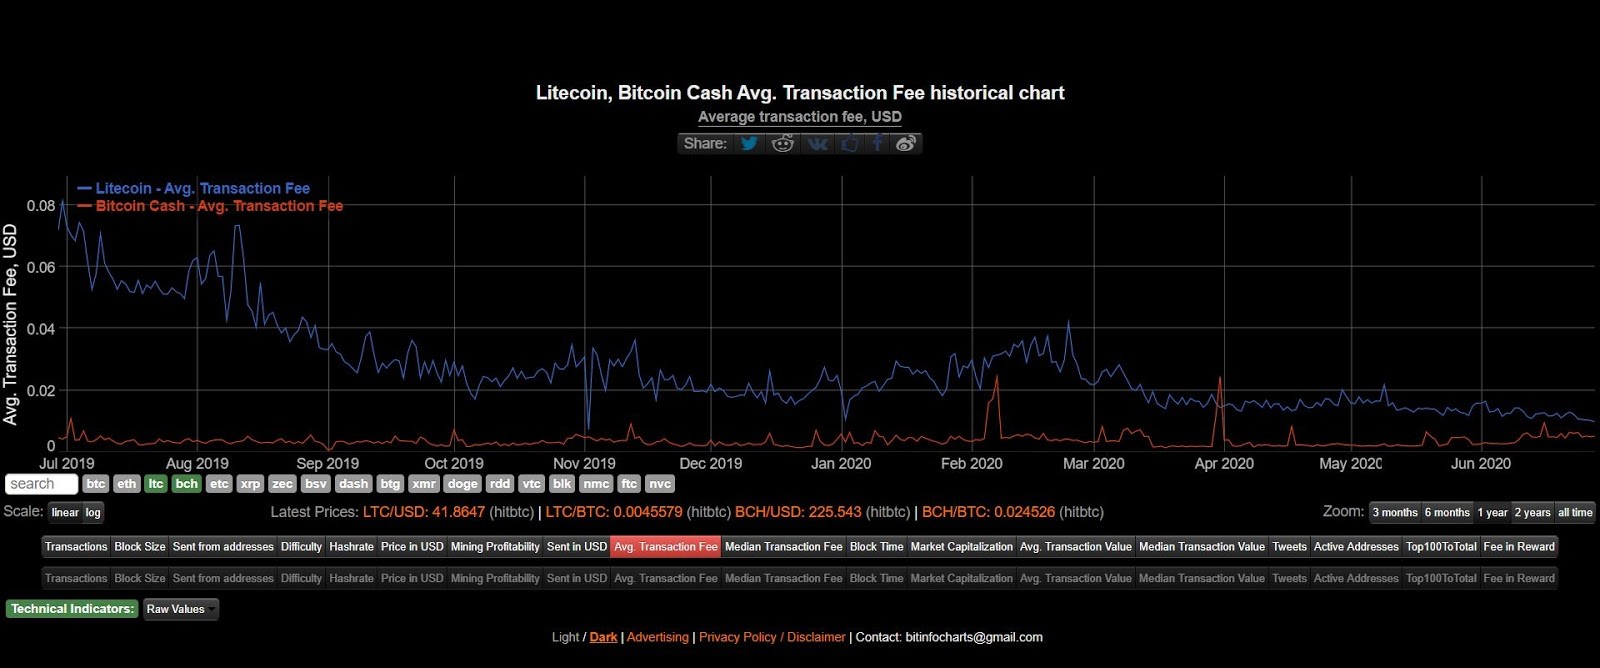Share chart via Facebook icon
The height and width of the screenshot is (668, 1600).
[877, 143]
